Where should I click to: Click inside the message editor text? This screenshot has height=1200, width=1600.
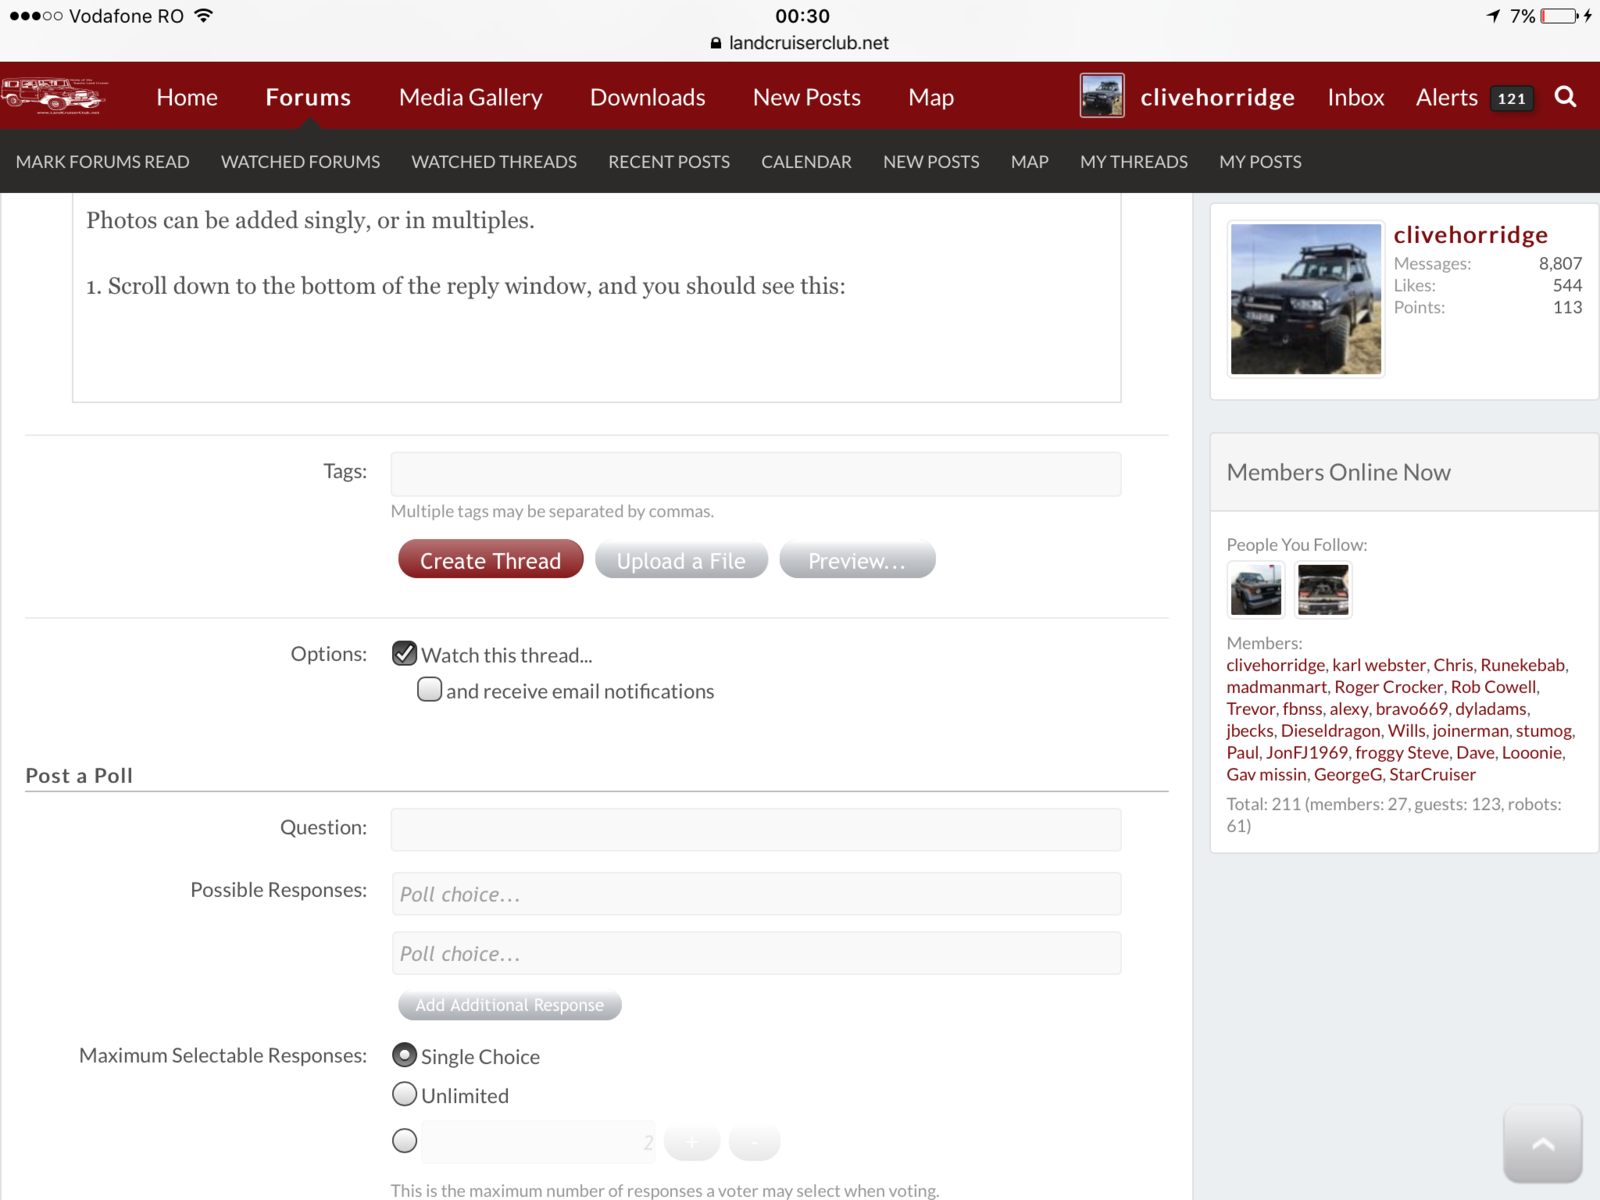pos(596,297)
